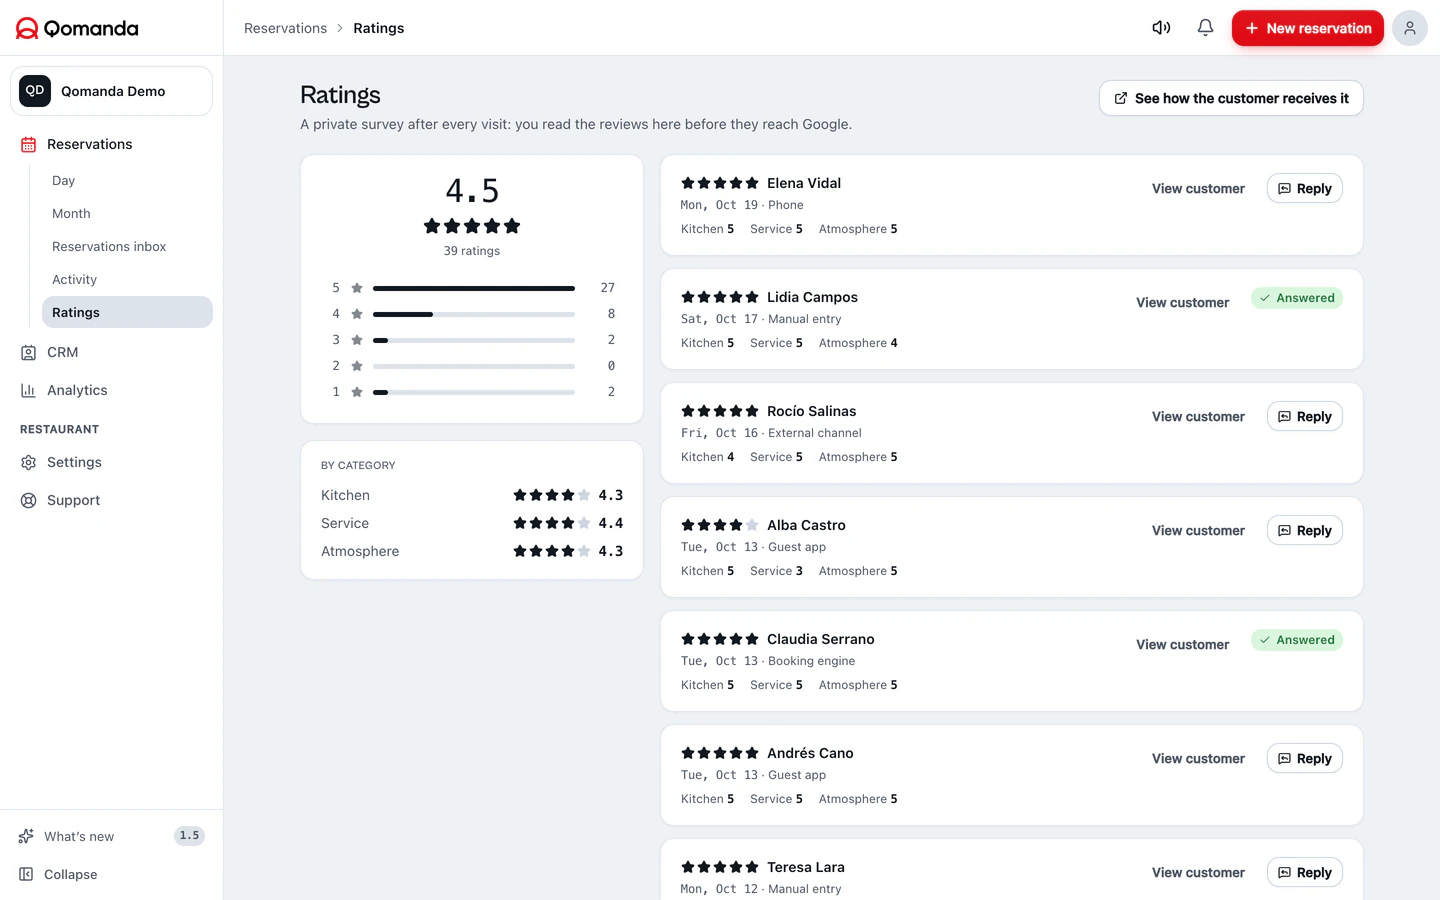
Task: Click the Answered badge on Lidia Campos
Action: pos(1296,298)
